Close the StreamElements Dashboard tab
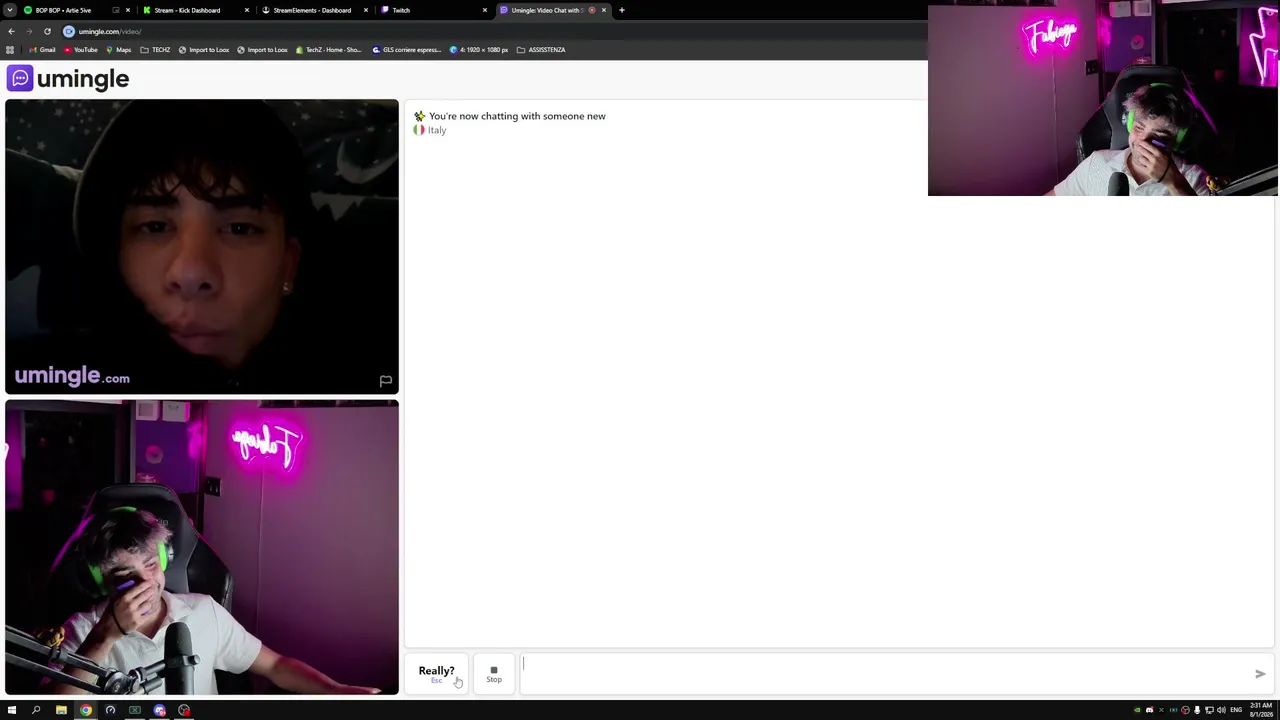Viewport: 1280px width, 720px height. [x=366, y=10]
